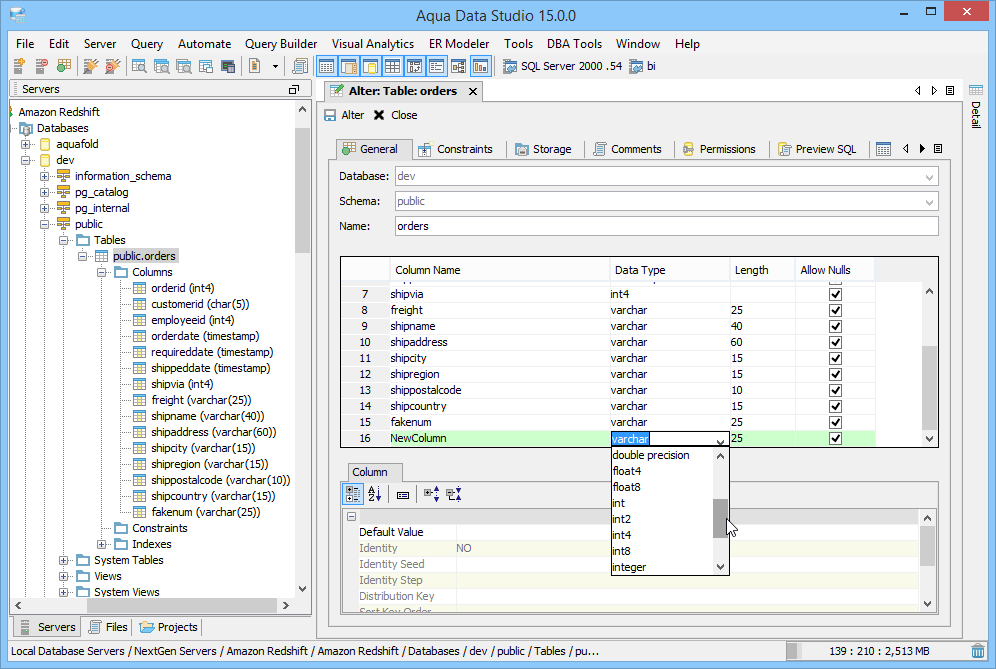Click the alphabetical sort icon in Column panel
Screen dimensions: 996x669
point(375,494)
